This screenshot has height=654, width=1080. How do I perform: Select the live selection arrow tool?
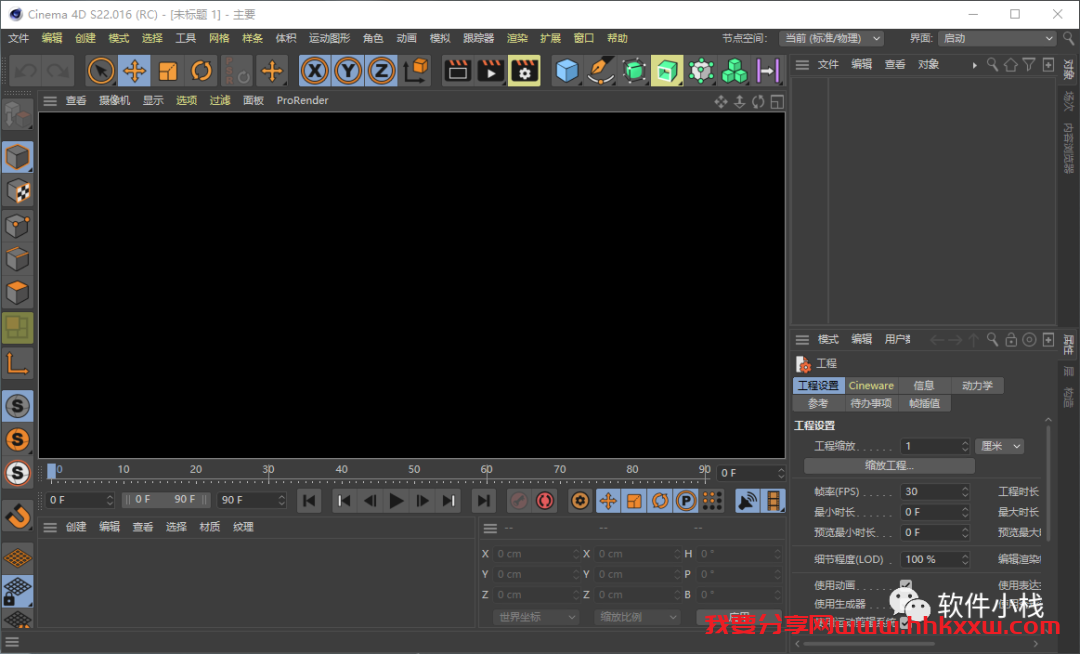click(x=101, y=71)
